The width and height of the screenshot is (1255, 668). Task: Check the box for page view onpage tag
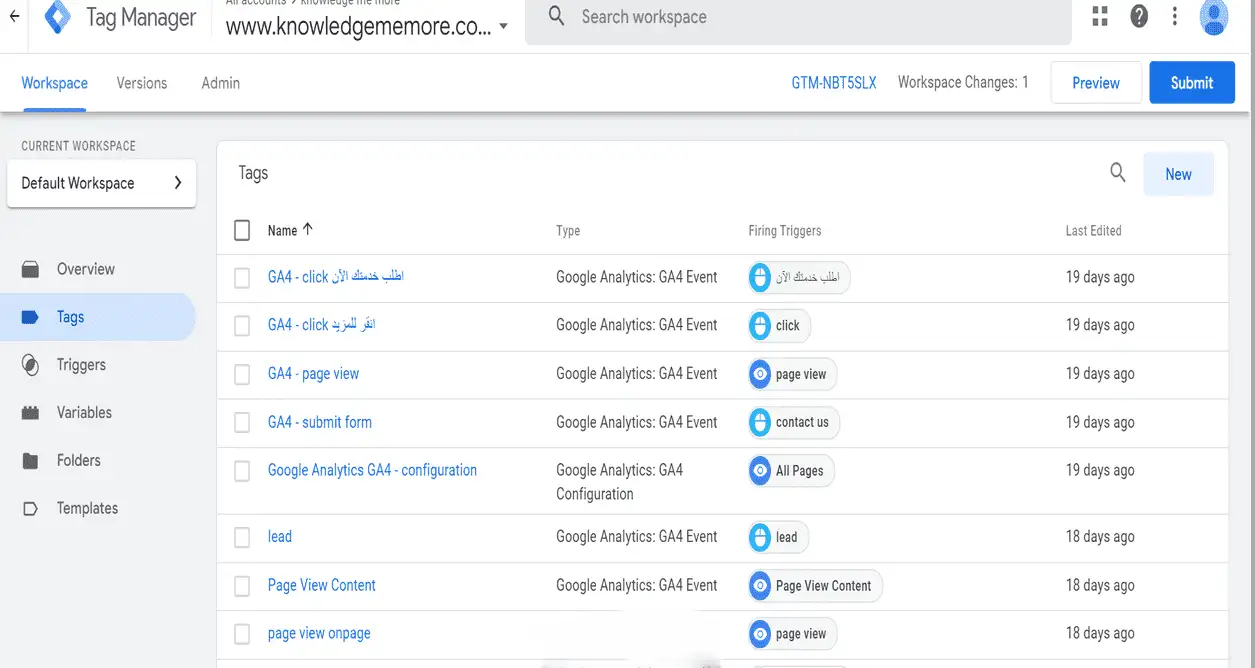[242, 634]
